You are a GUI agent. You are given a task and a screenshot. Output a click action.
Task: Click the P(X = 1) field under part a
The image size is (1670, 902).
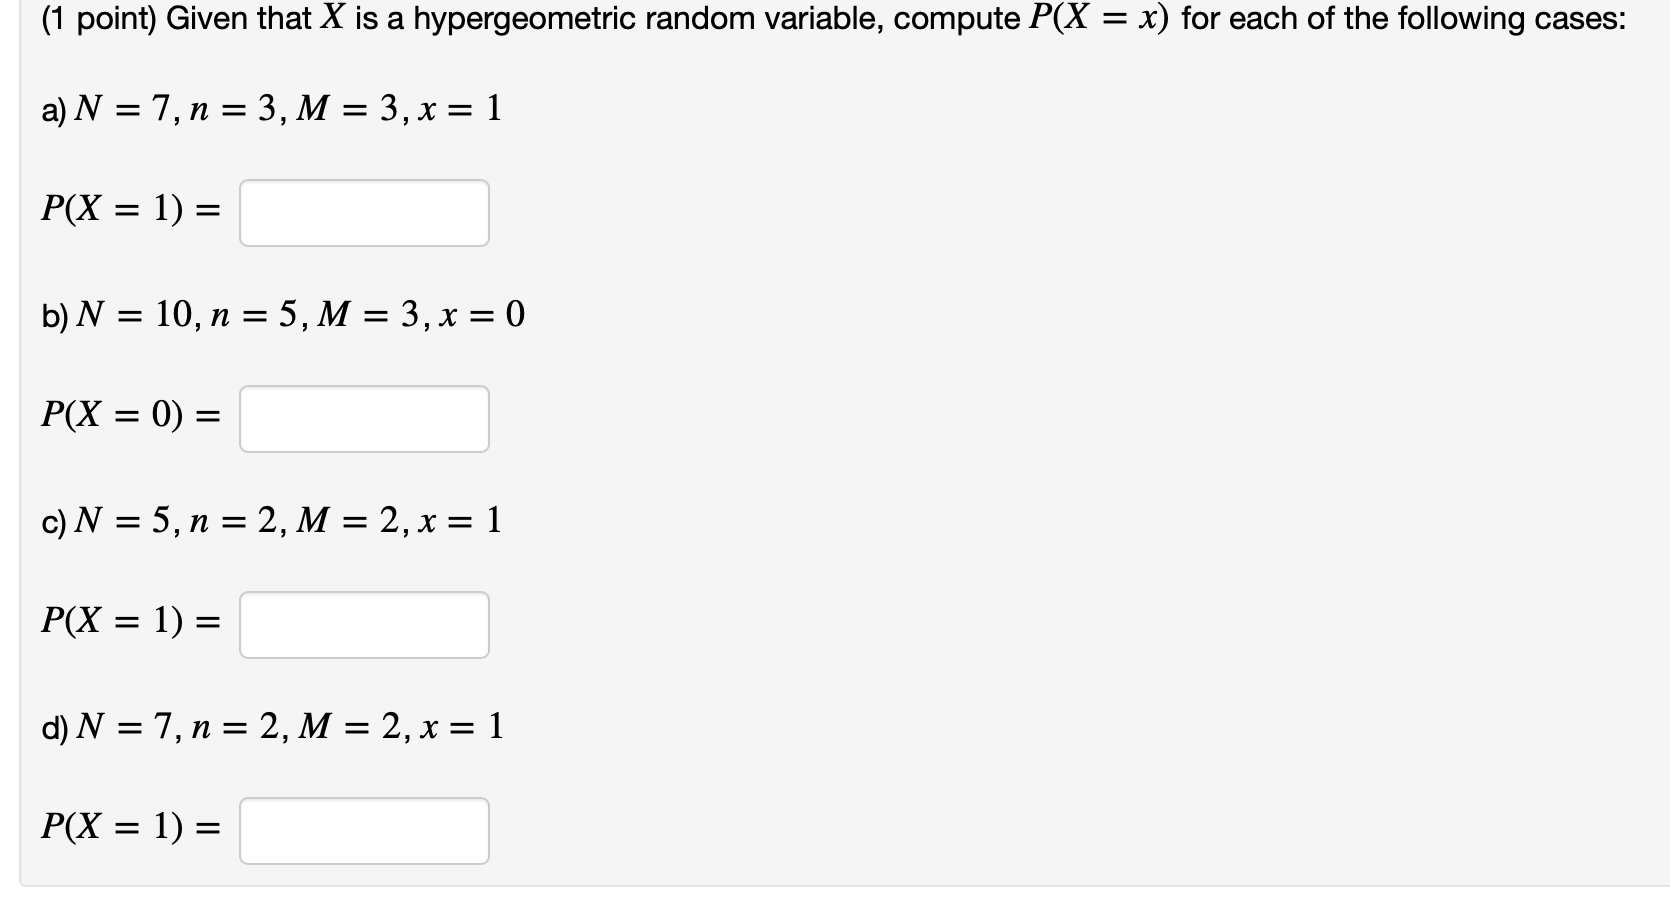pyautogui.click(x=363, y=212)
